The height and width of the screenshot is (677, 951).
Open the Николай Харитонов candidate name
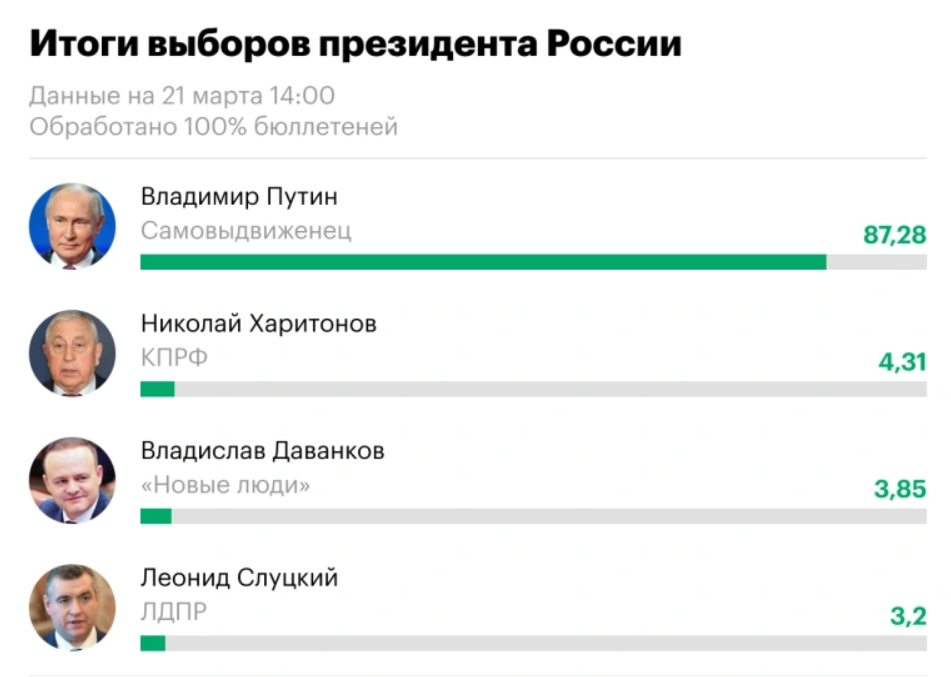point(259,323)
